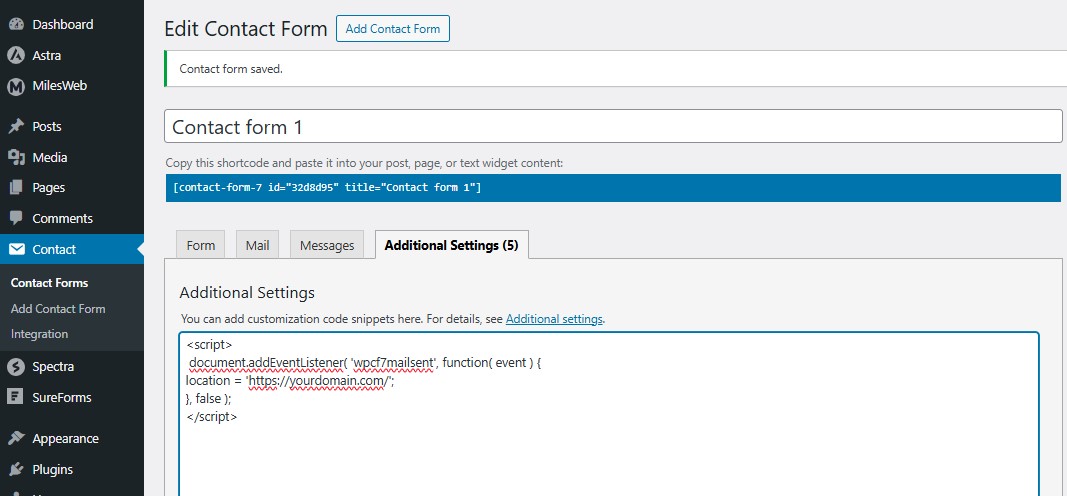Click the opening <script> line
The width and height of the screenshot is (1067, 496).
point(209,345)
